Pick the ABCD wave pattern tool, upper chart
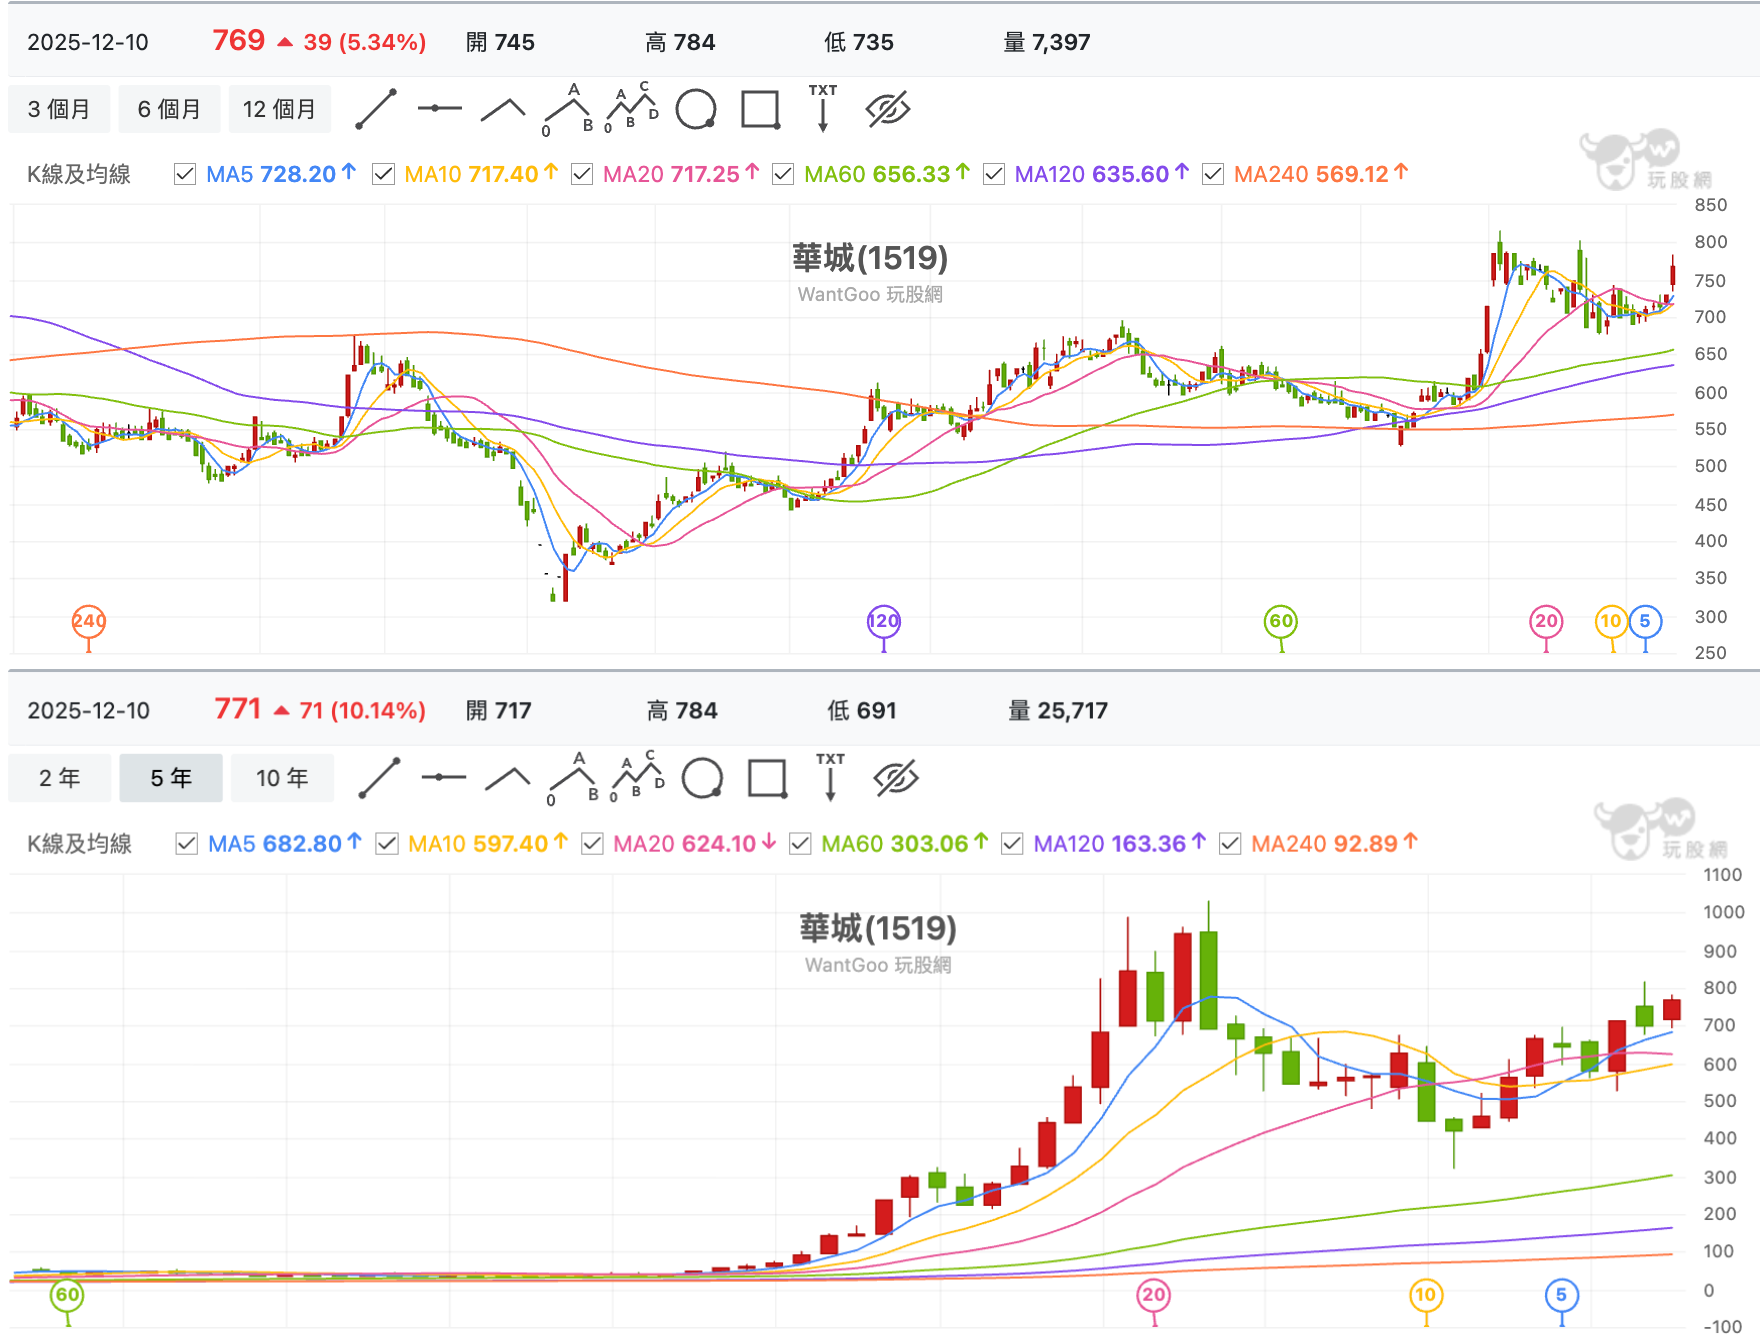Viewport: 1760px width, 1340px height. [x=633, y=107]
